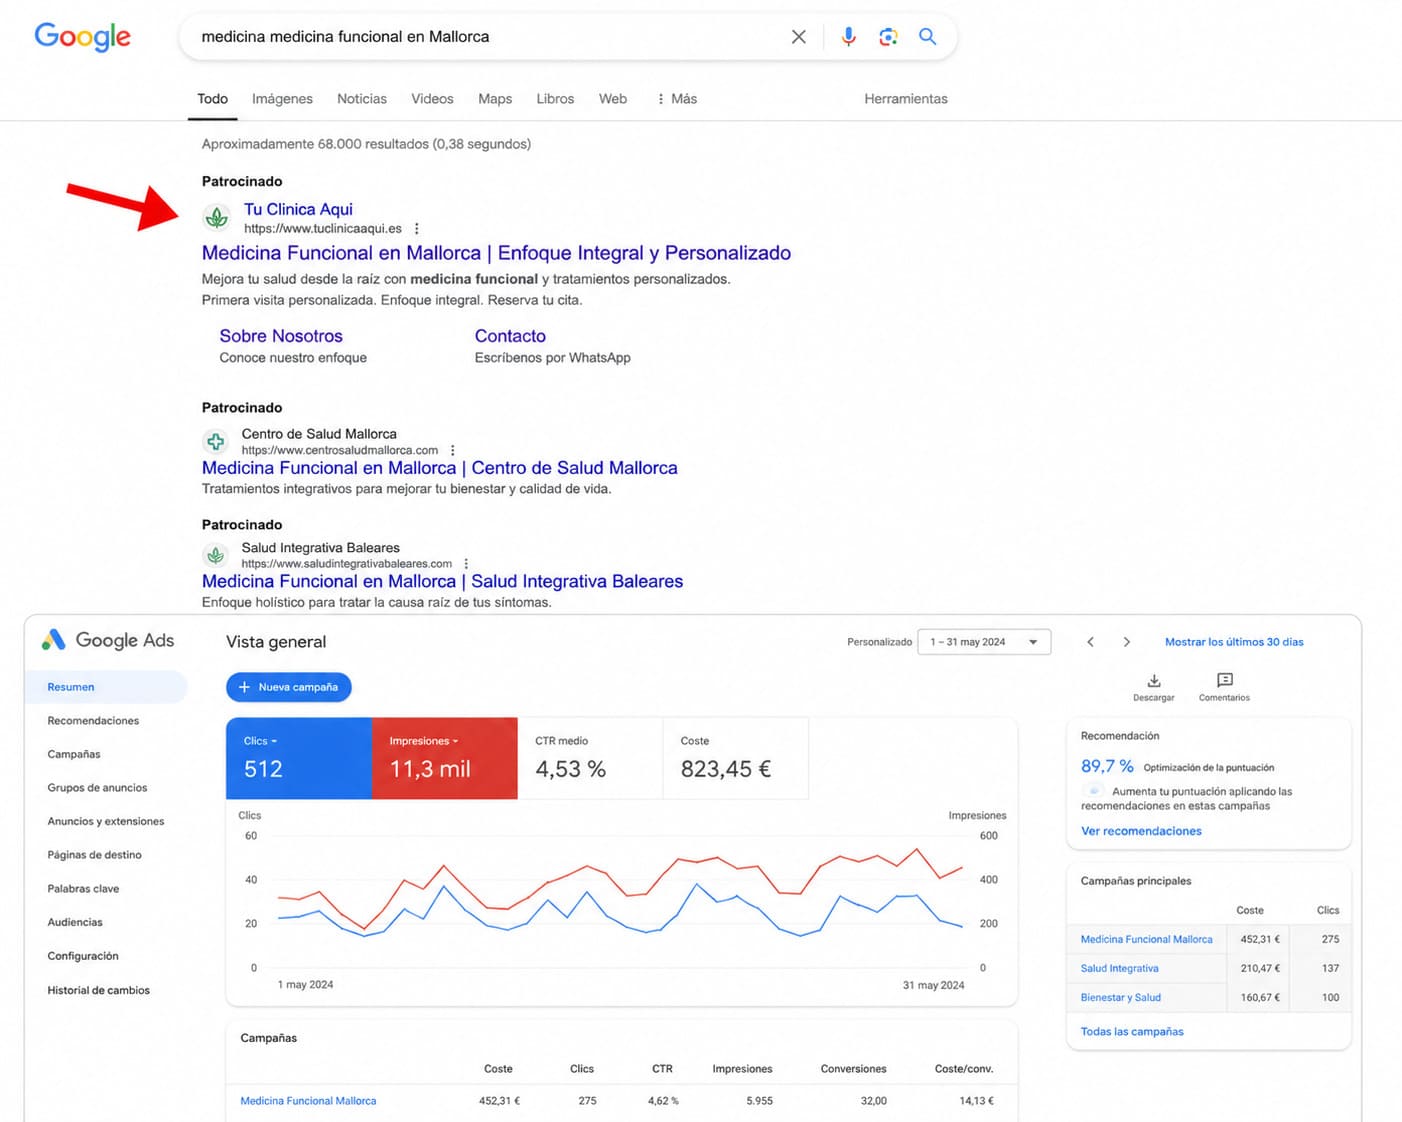
Task: Open Google Lens image search
Action: tap(887, 37)
